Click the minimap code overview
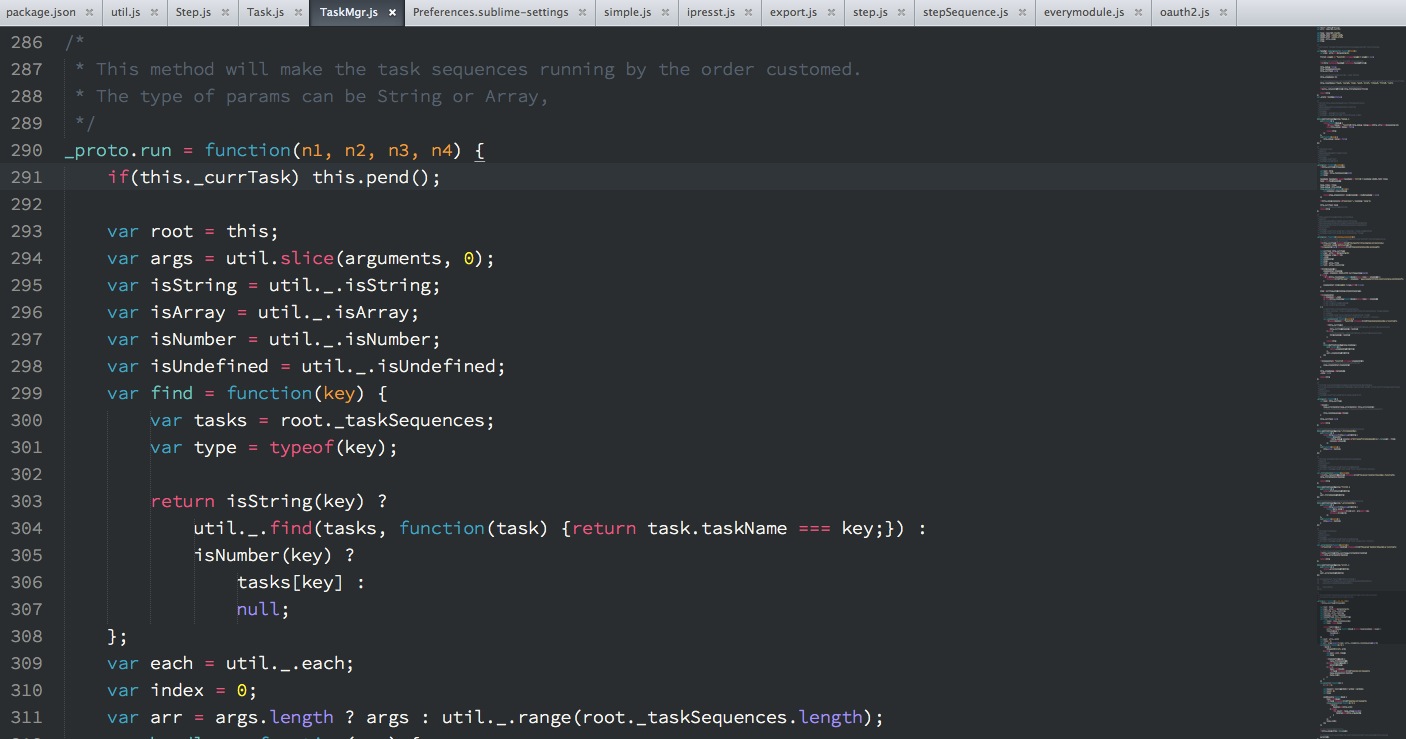Viewport: 1406px width, 739px height. point(1355,300)
